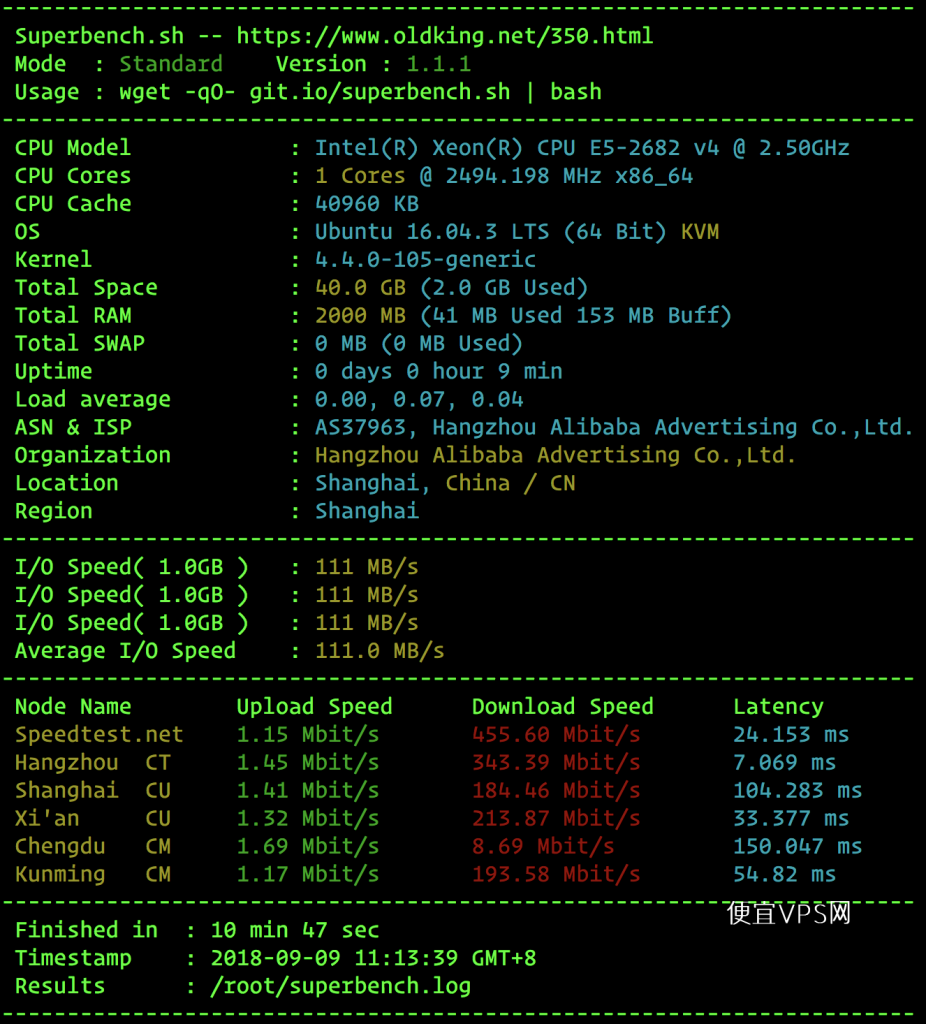Click the Average I/O Speed value
This screenshot has height=1024, width=926.
[379, 651]
